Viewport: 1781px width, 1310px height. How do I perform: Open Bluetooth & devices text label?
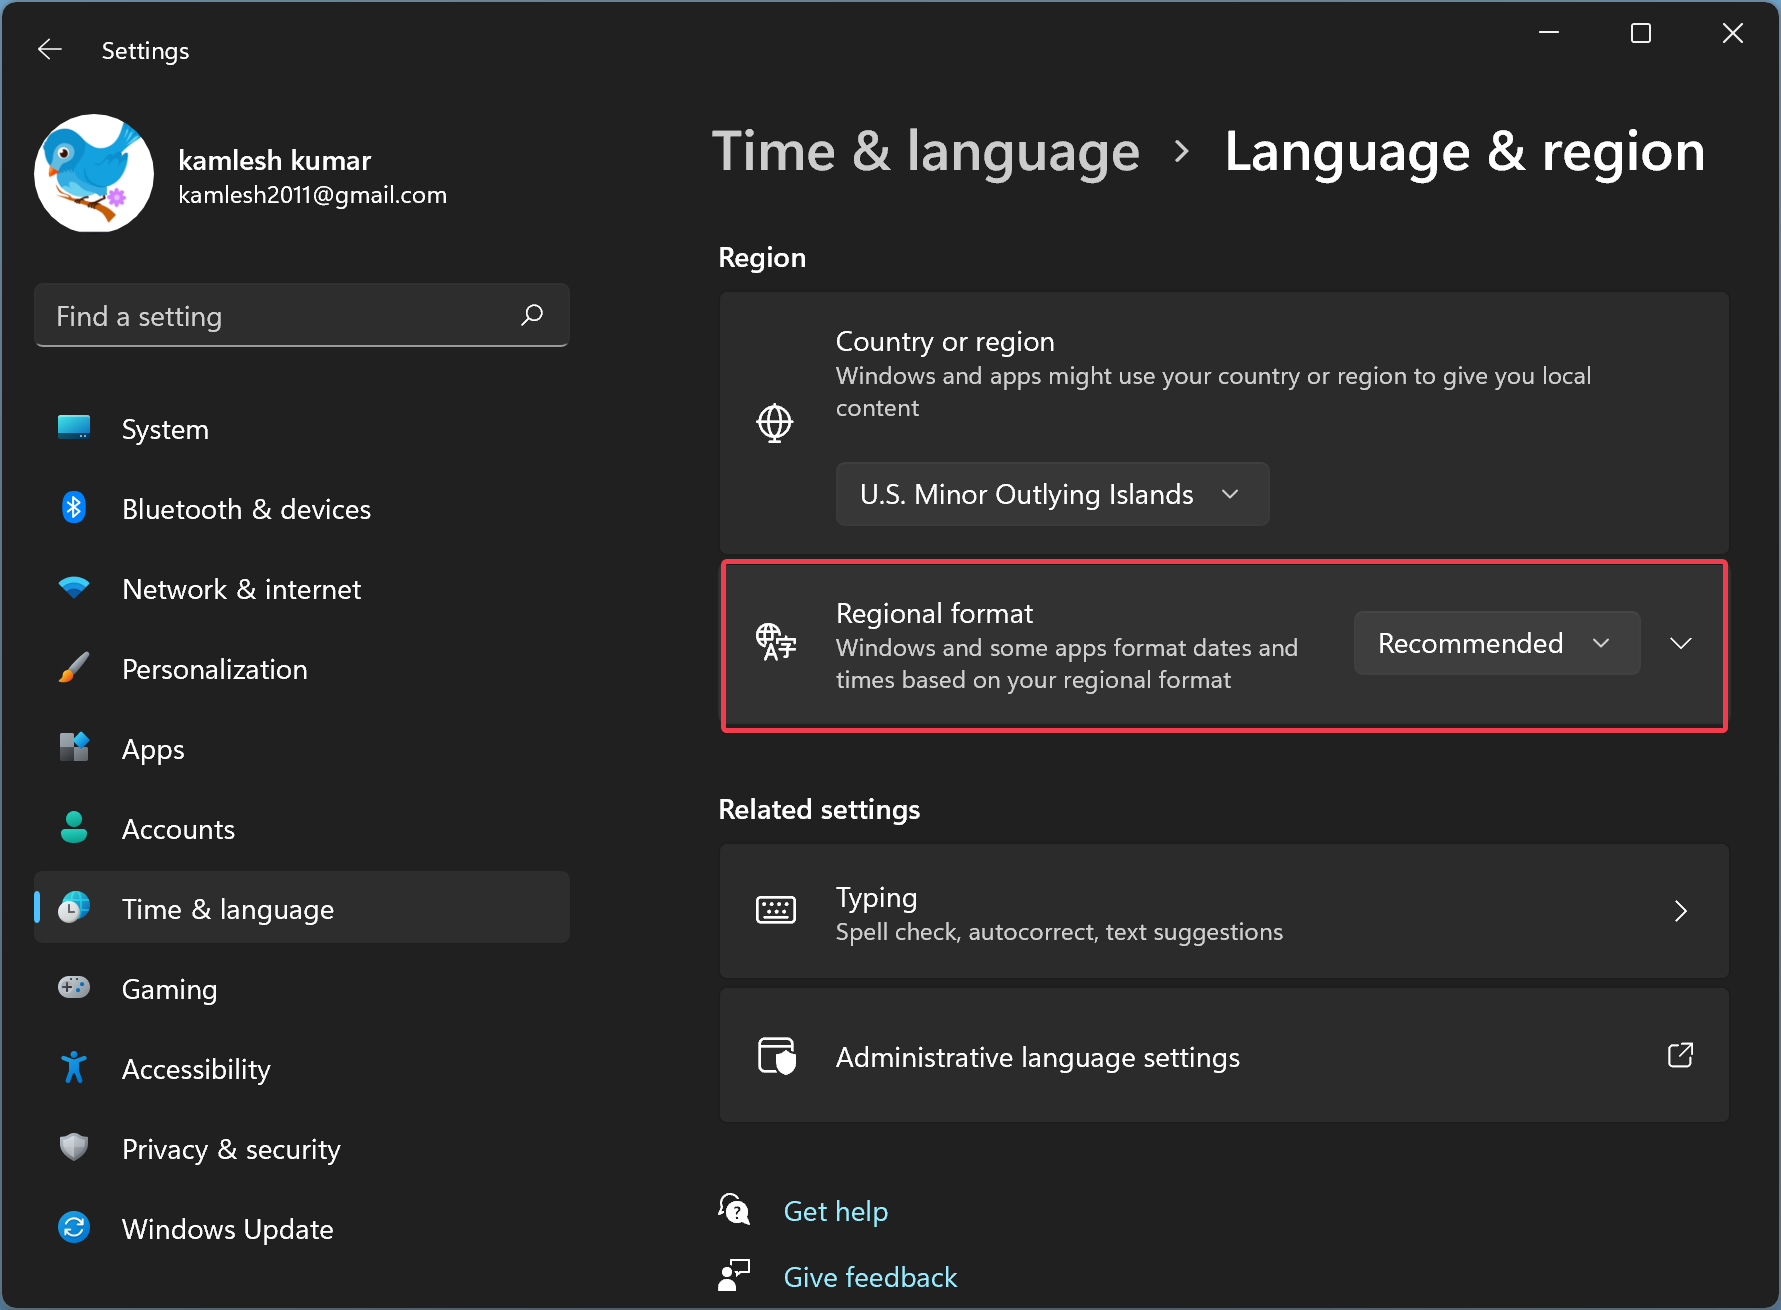[x=246, y=509]
